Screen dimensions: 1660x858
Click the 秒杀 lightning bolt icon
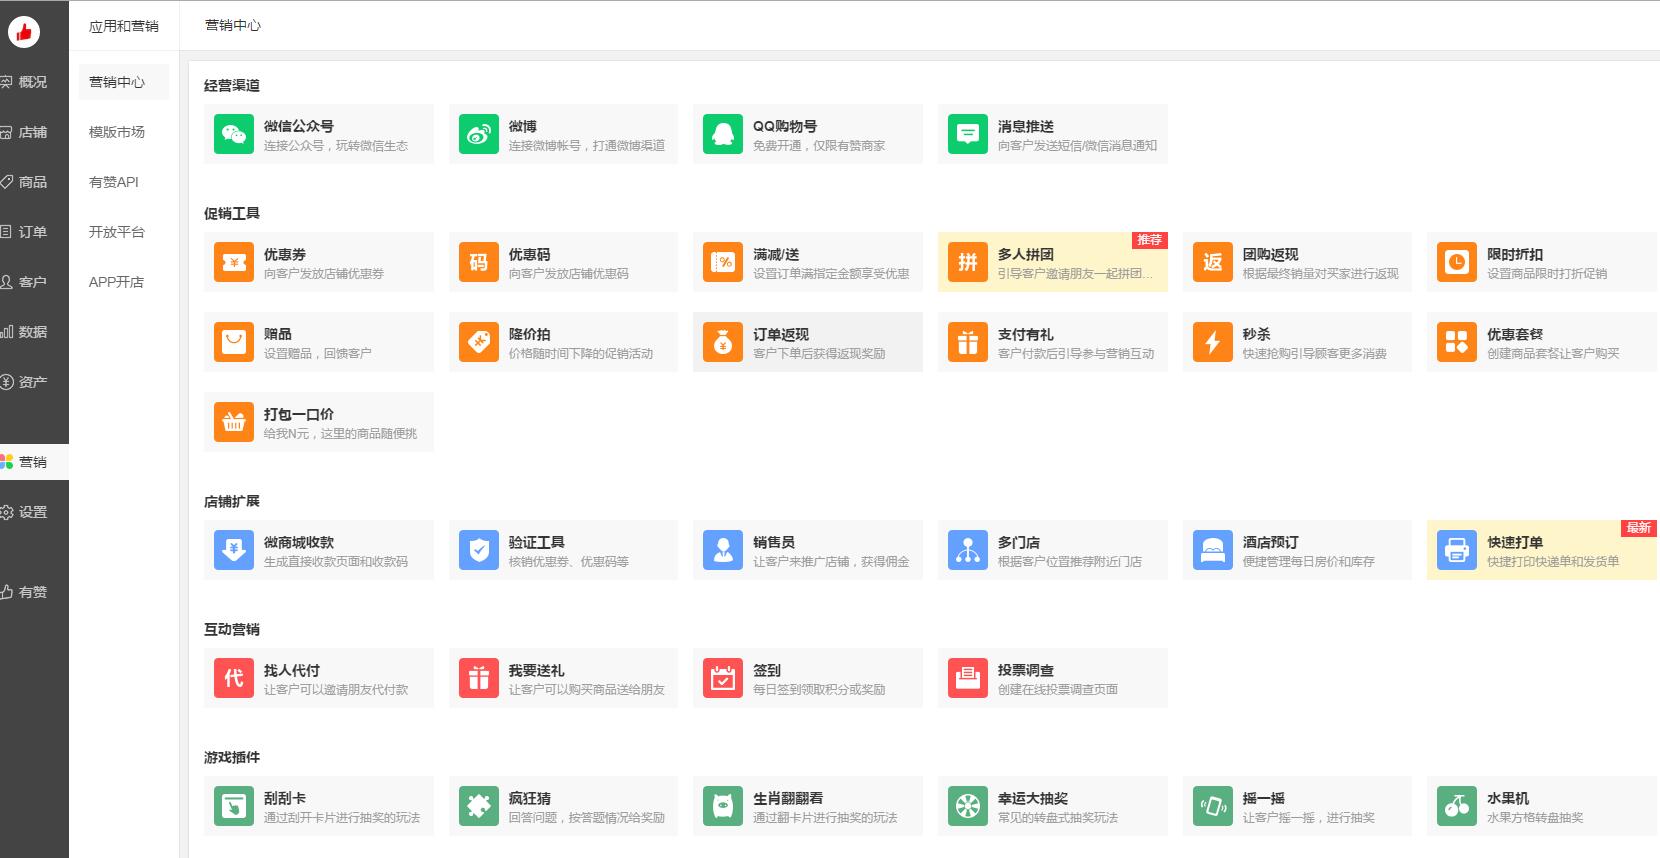(1212, 342)
